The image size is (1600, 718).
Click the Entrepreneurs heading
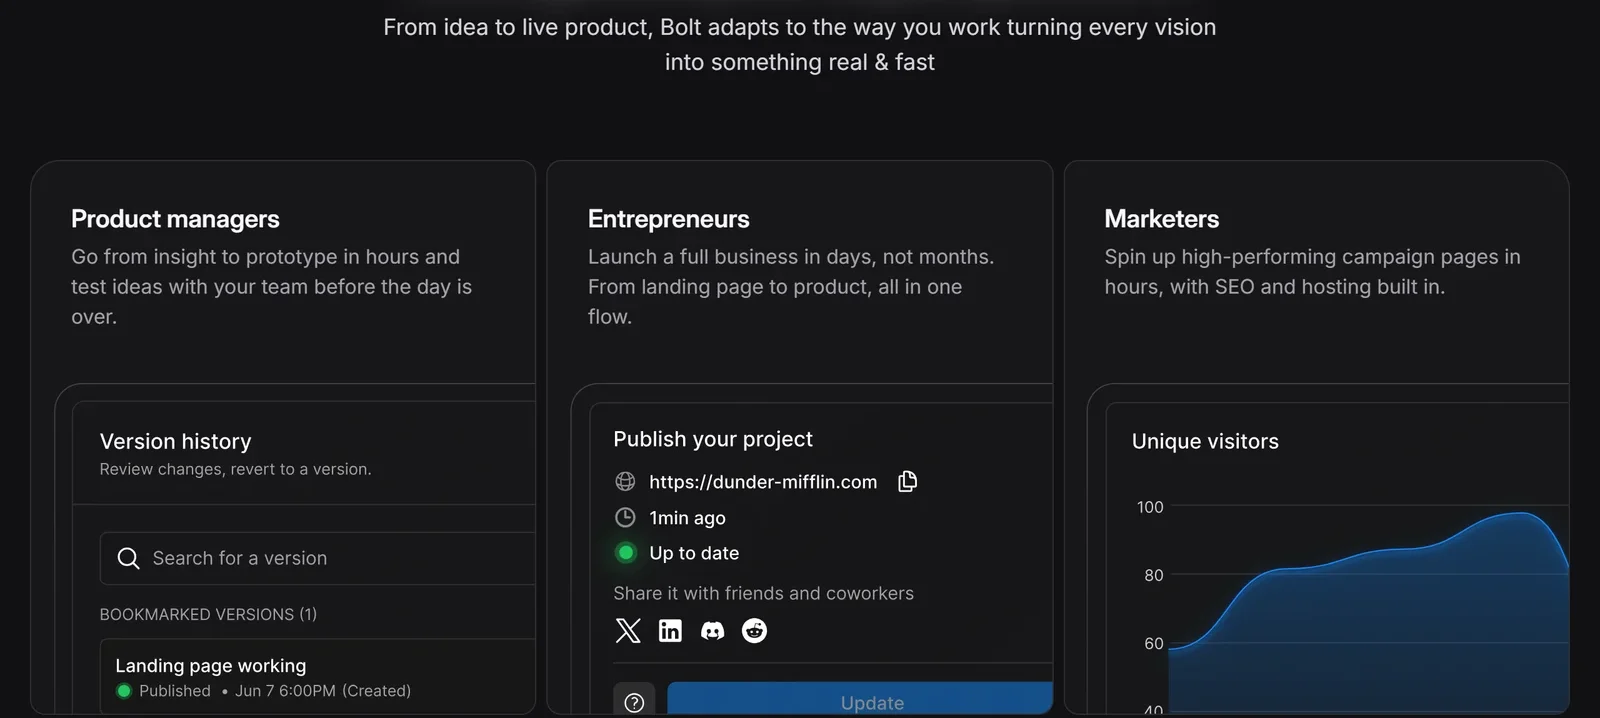668,219
